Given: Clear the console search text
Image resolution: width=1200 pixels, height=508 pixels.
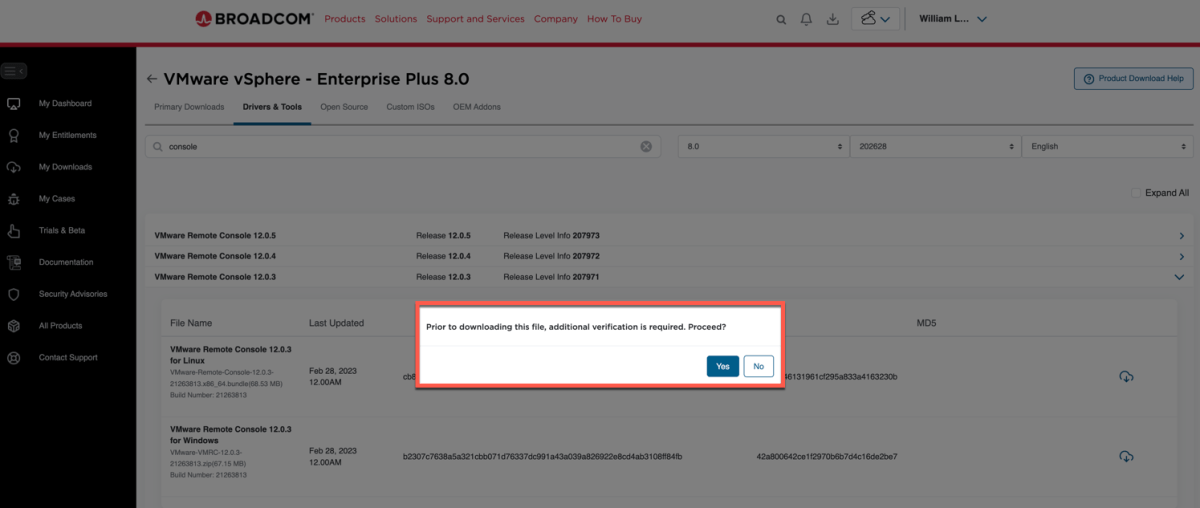Looking at the screenshot, I should [x=646, y=146].
